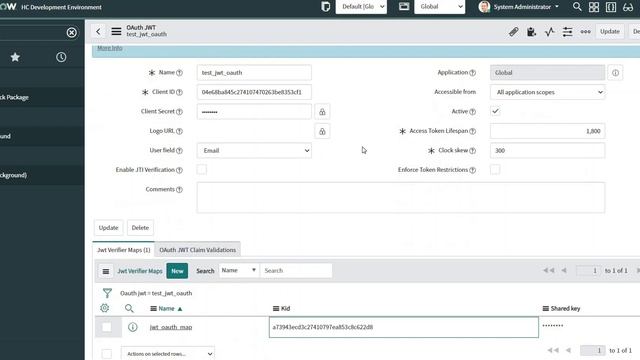Show help for Name field
Screen dimensions: 640x360
(x=179, y=73)
